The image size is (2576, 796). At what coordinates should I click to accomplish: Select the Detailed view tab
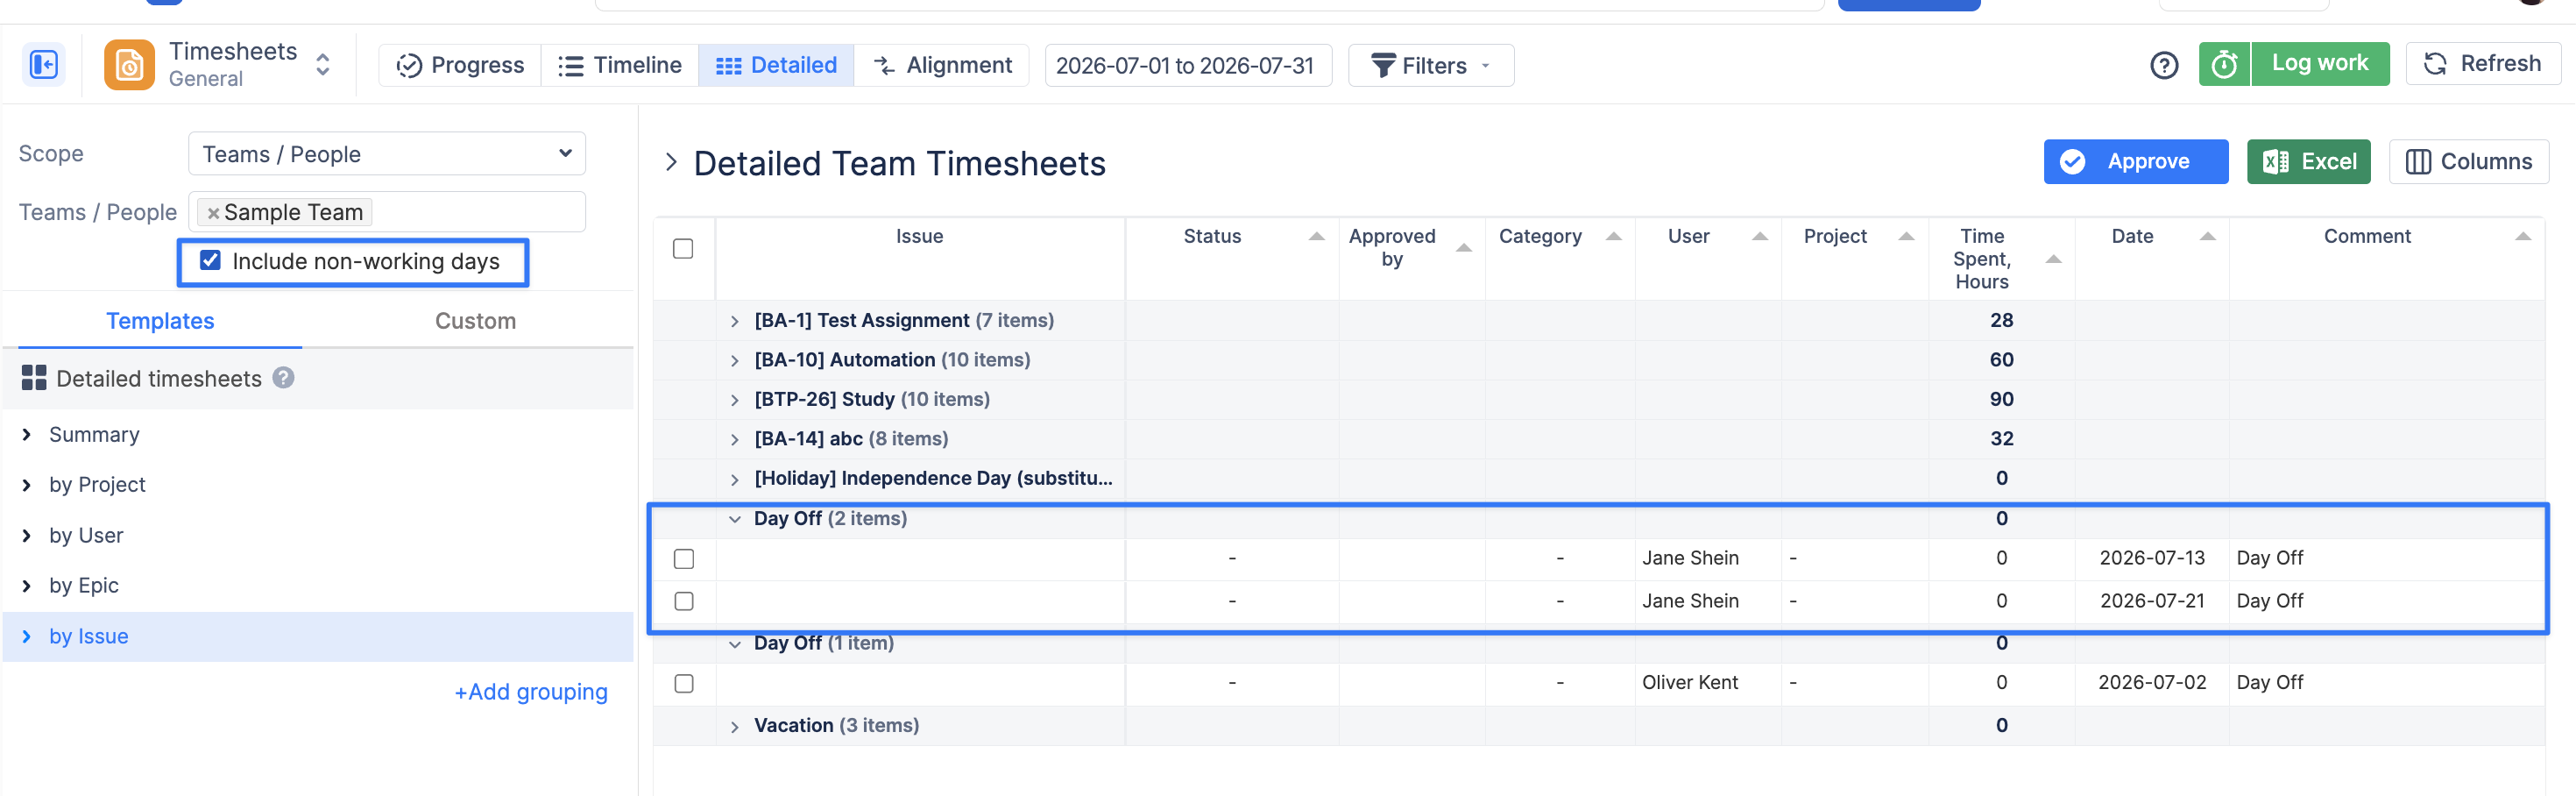pos(776,65)
